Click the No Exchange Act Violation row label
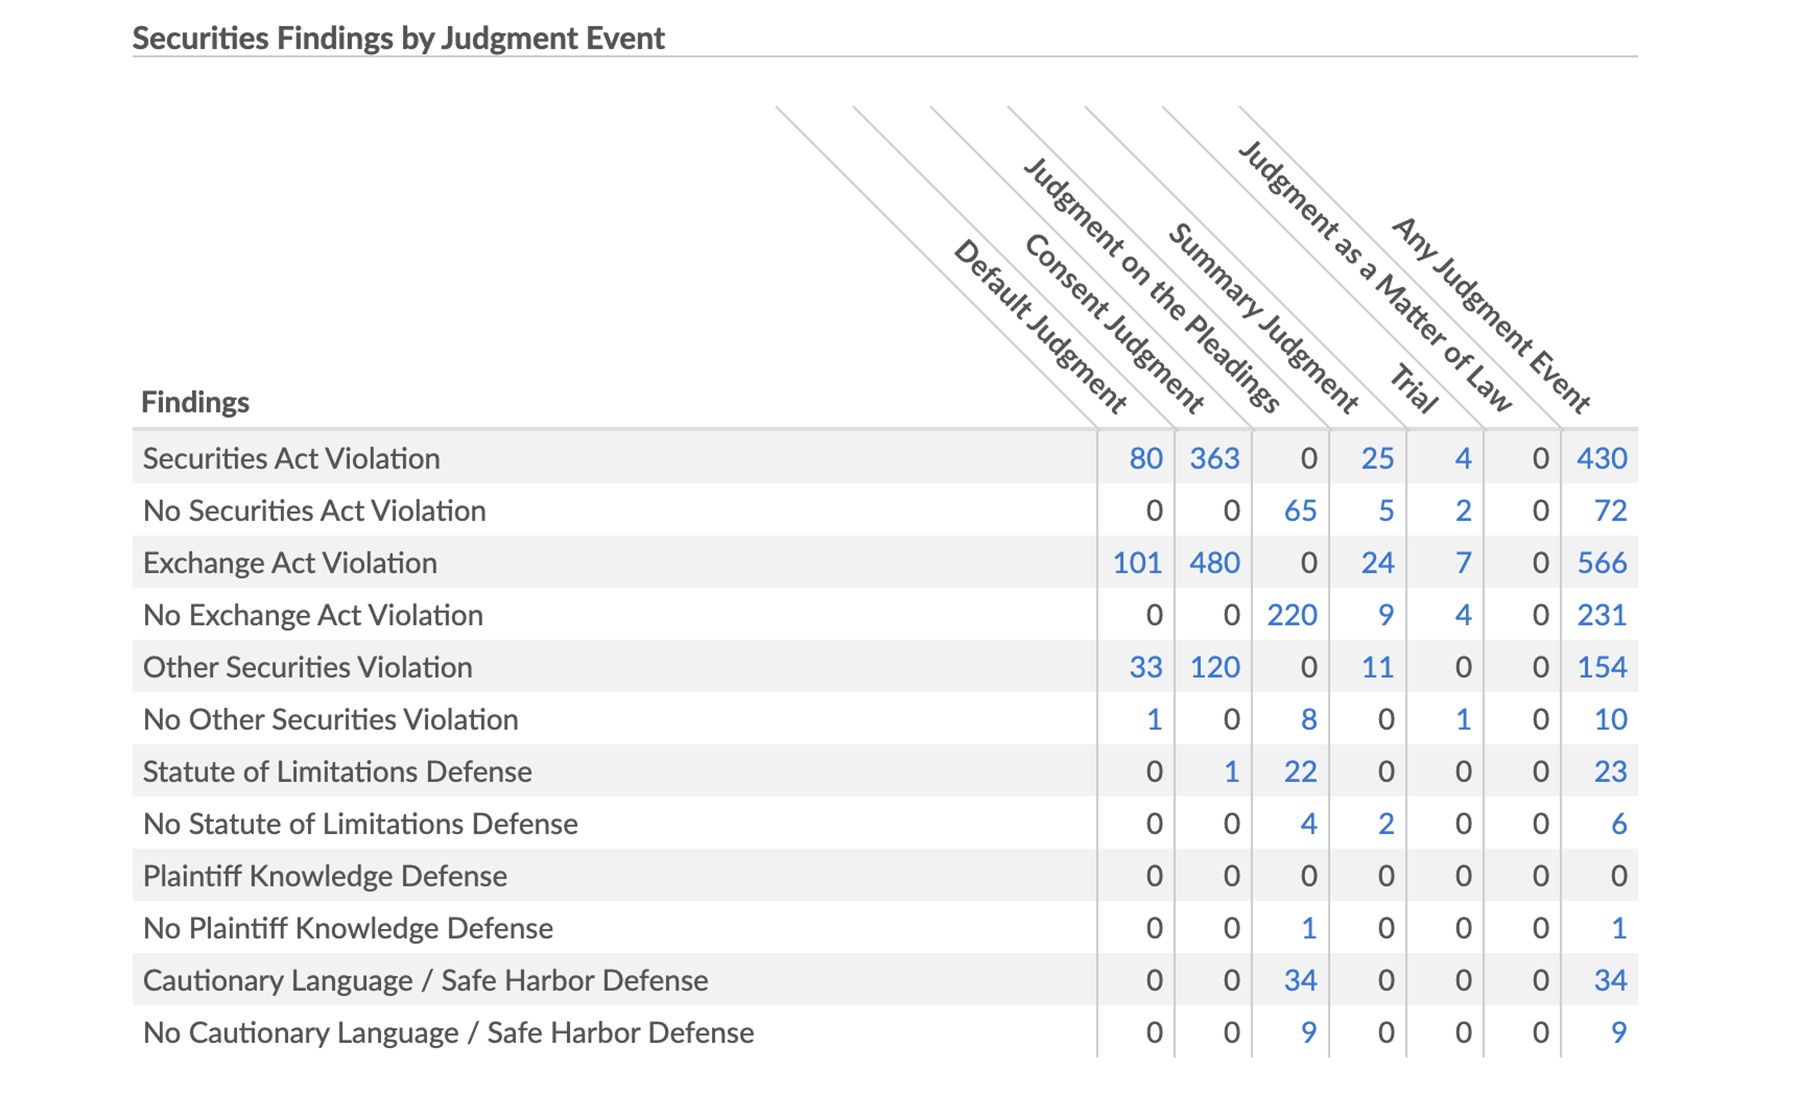The height and width of the screenshot is (1094, 1800). (x=313, y=614)
